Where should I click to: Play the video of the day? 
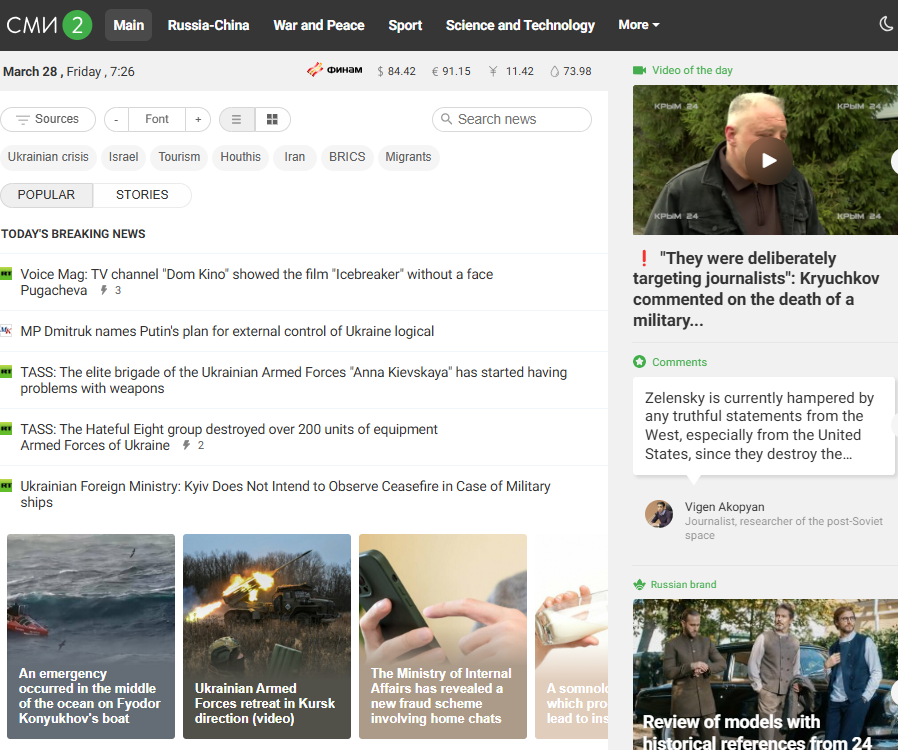tap(769, 160)
